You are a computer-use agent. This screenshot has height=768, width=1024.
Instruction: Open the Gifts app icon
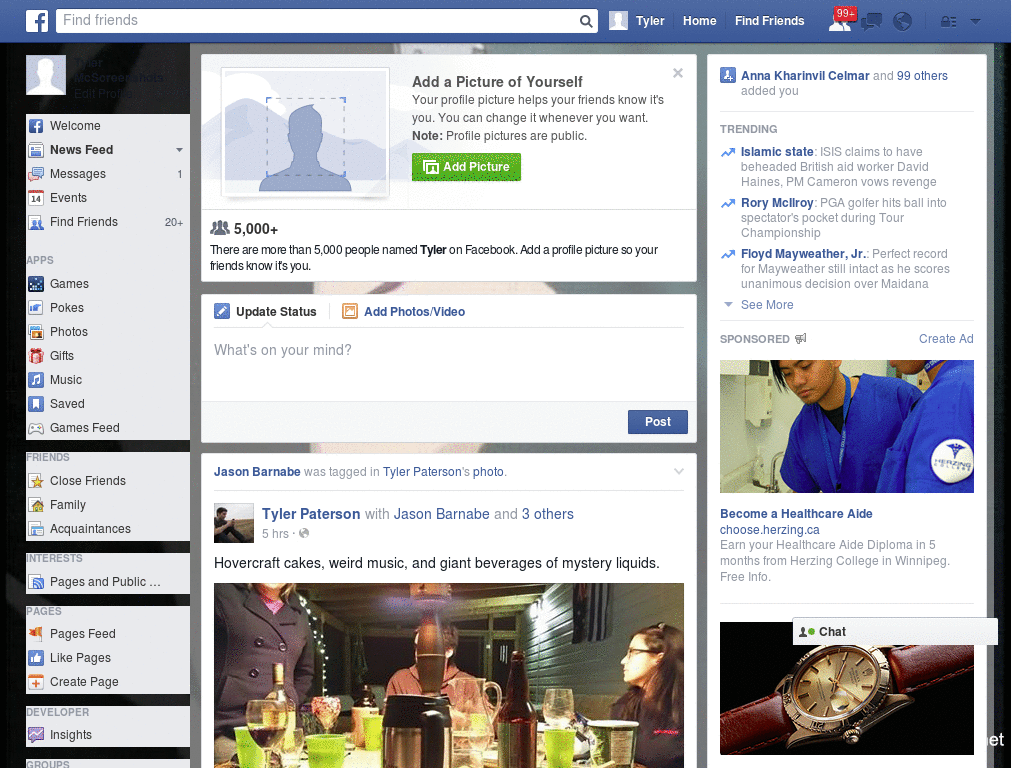click(36, 356)
